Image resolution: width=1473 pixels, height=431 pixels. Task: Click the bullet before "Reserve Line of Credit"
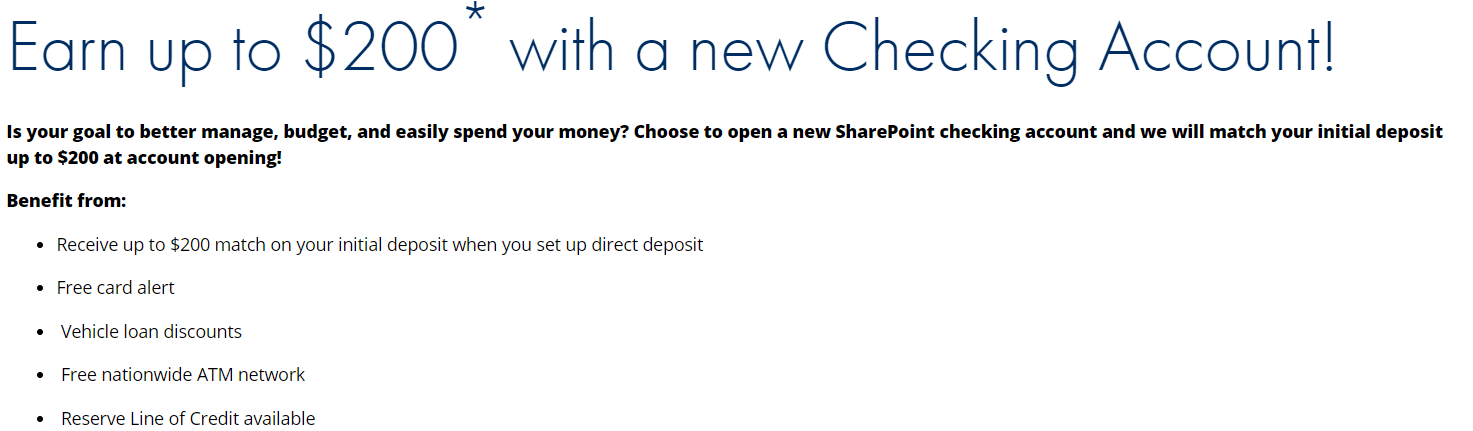click(x=40, y=420)
